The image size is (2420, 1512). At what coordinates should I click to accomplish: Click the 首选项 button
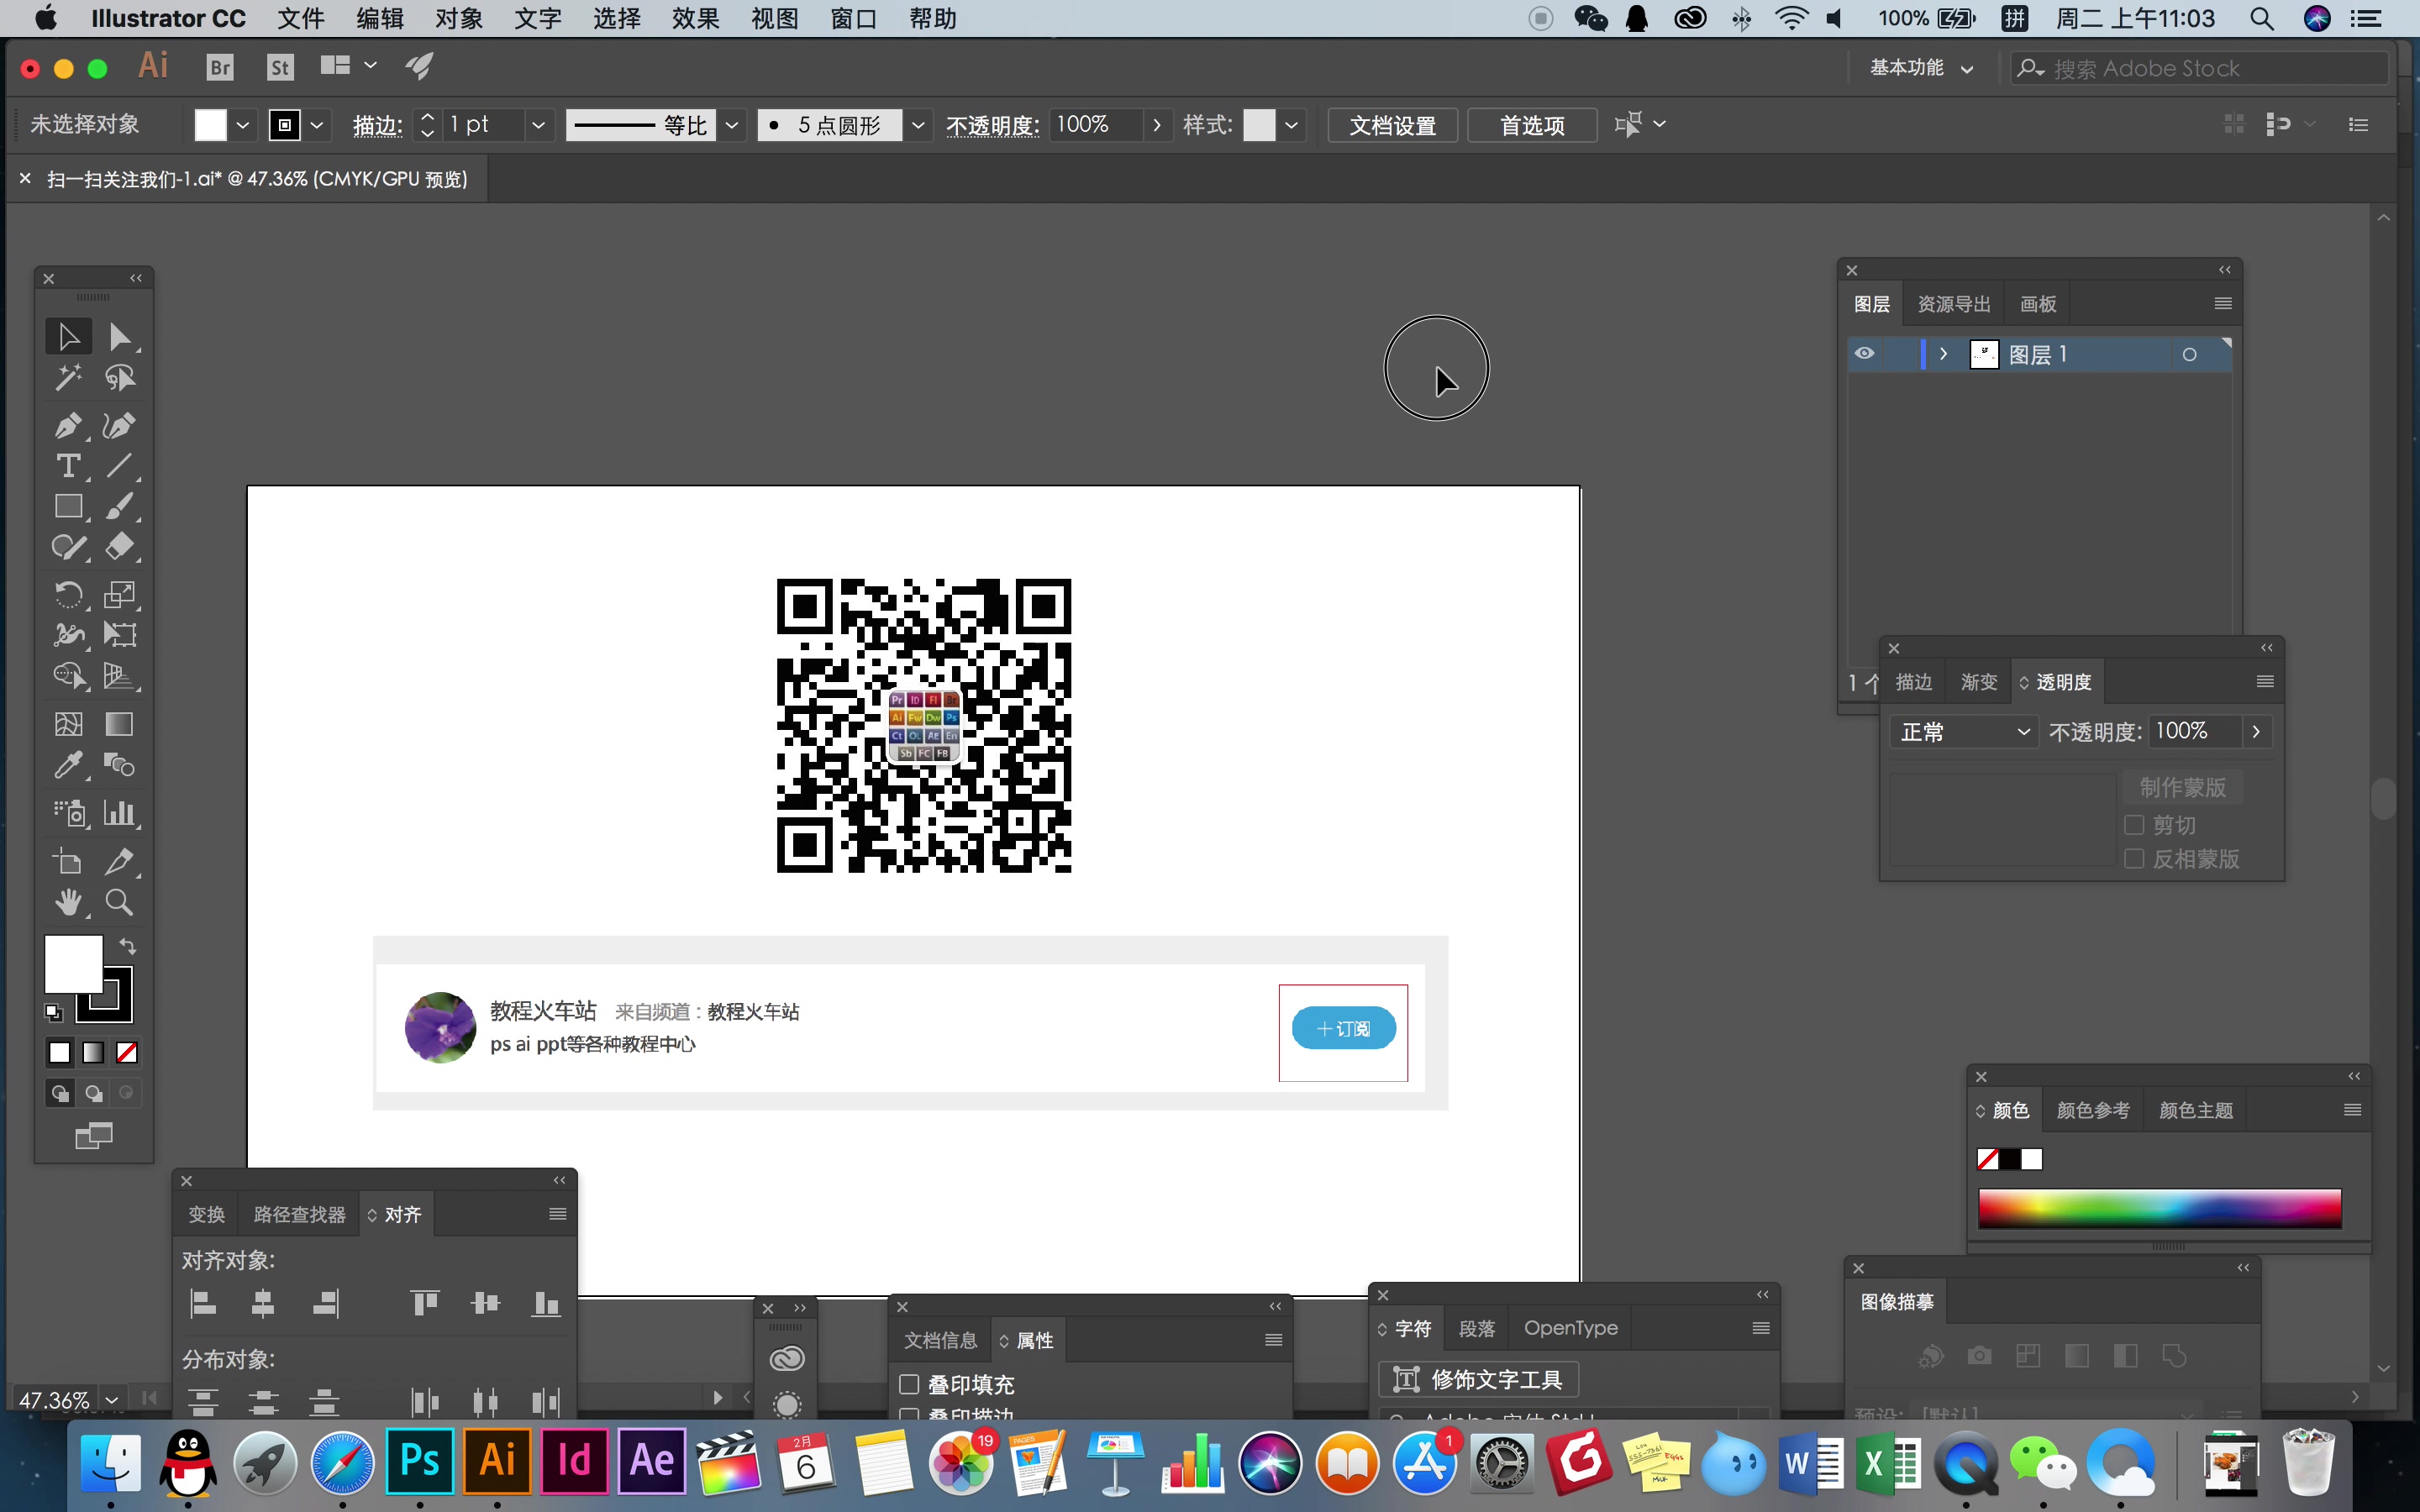tap(1532, 125)
